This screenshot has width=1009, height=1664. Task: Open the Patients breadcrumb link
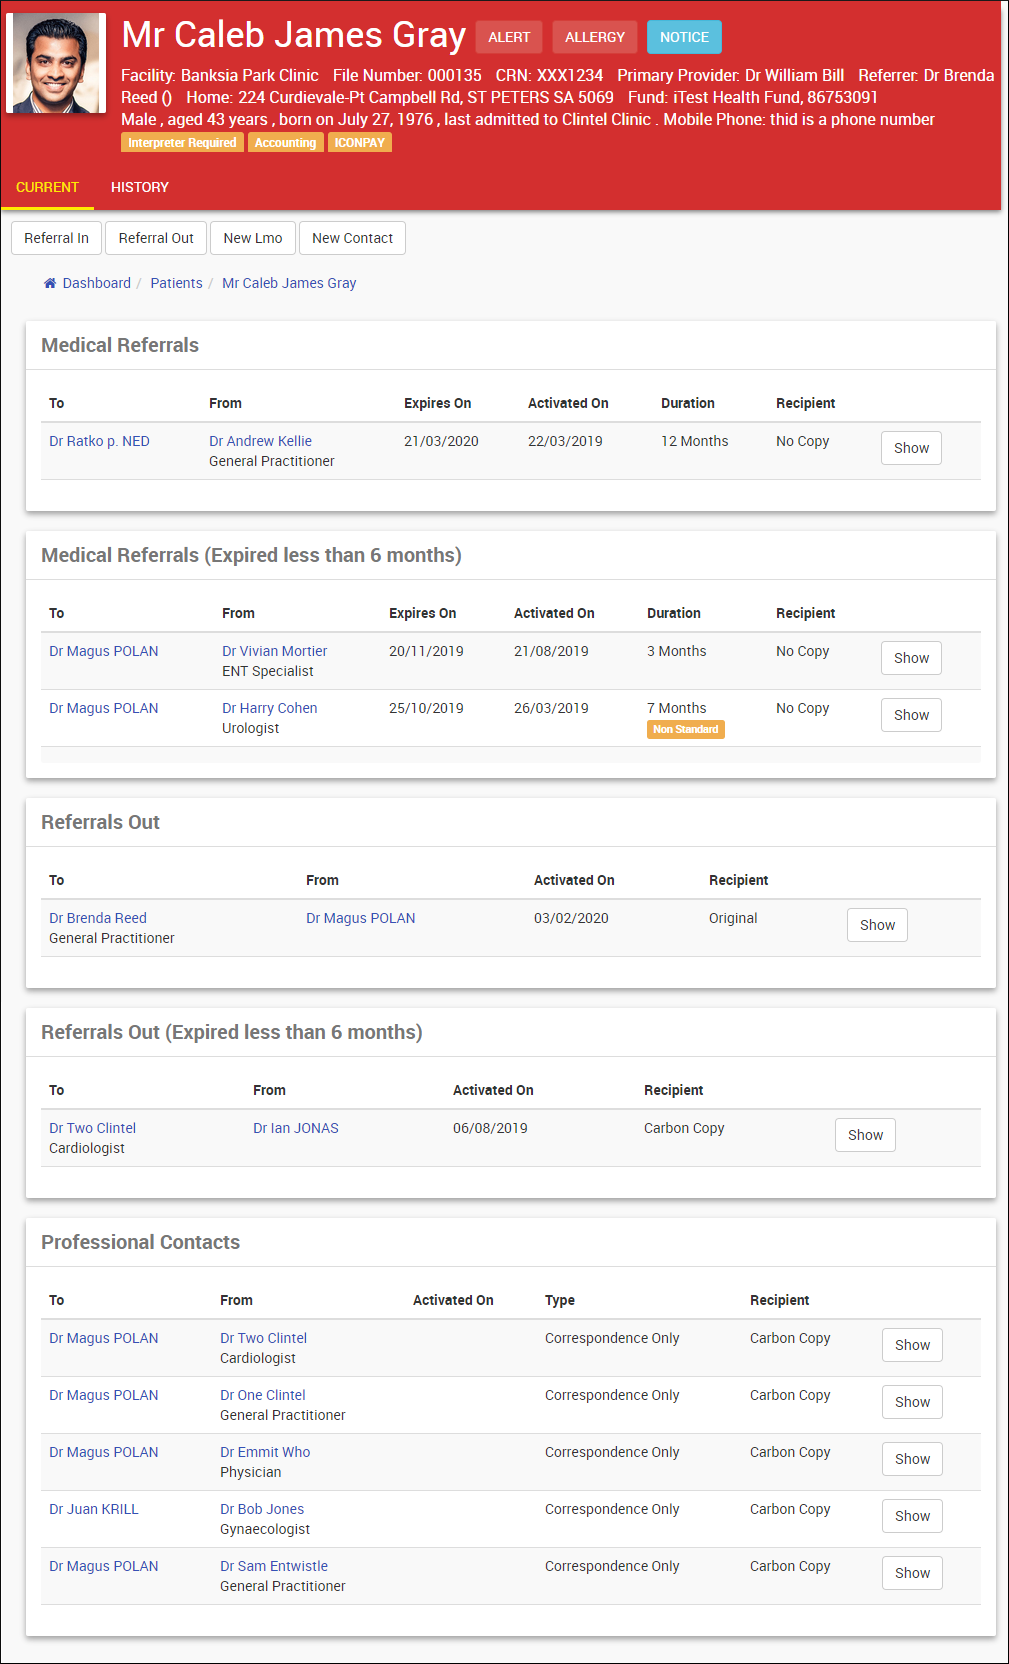pyautogui.click(x=176, y=283)
